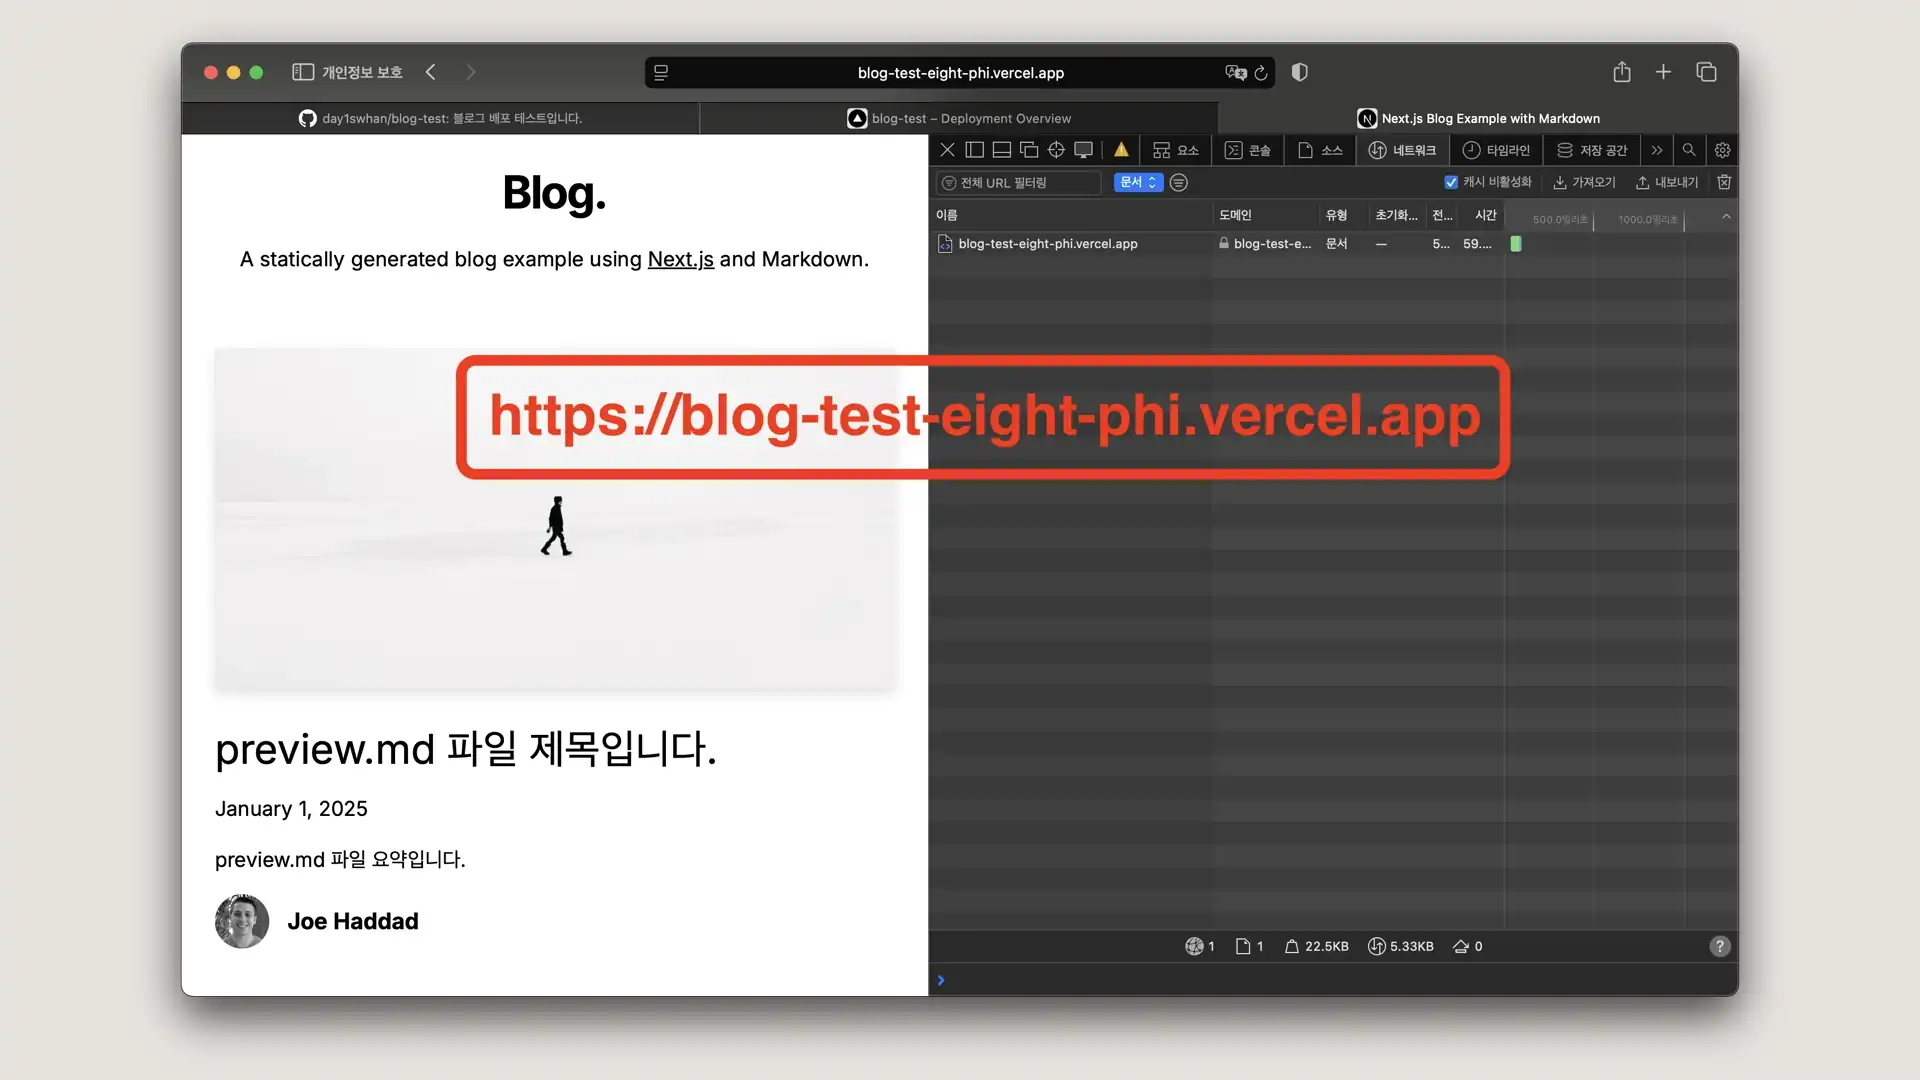Clear network items with trash icon
The width and height of the screenshot is (1920, 1080).
[1724, 182]
